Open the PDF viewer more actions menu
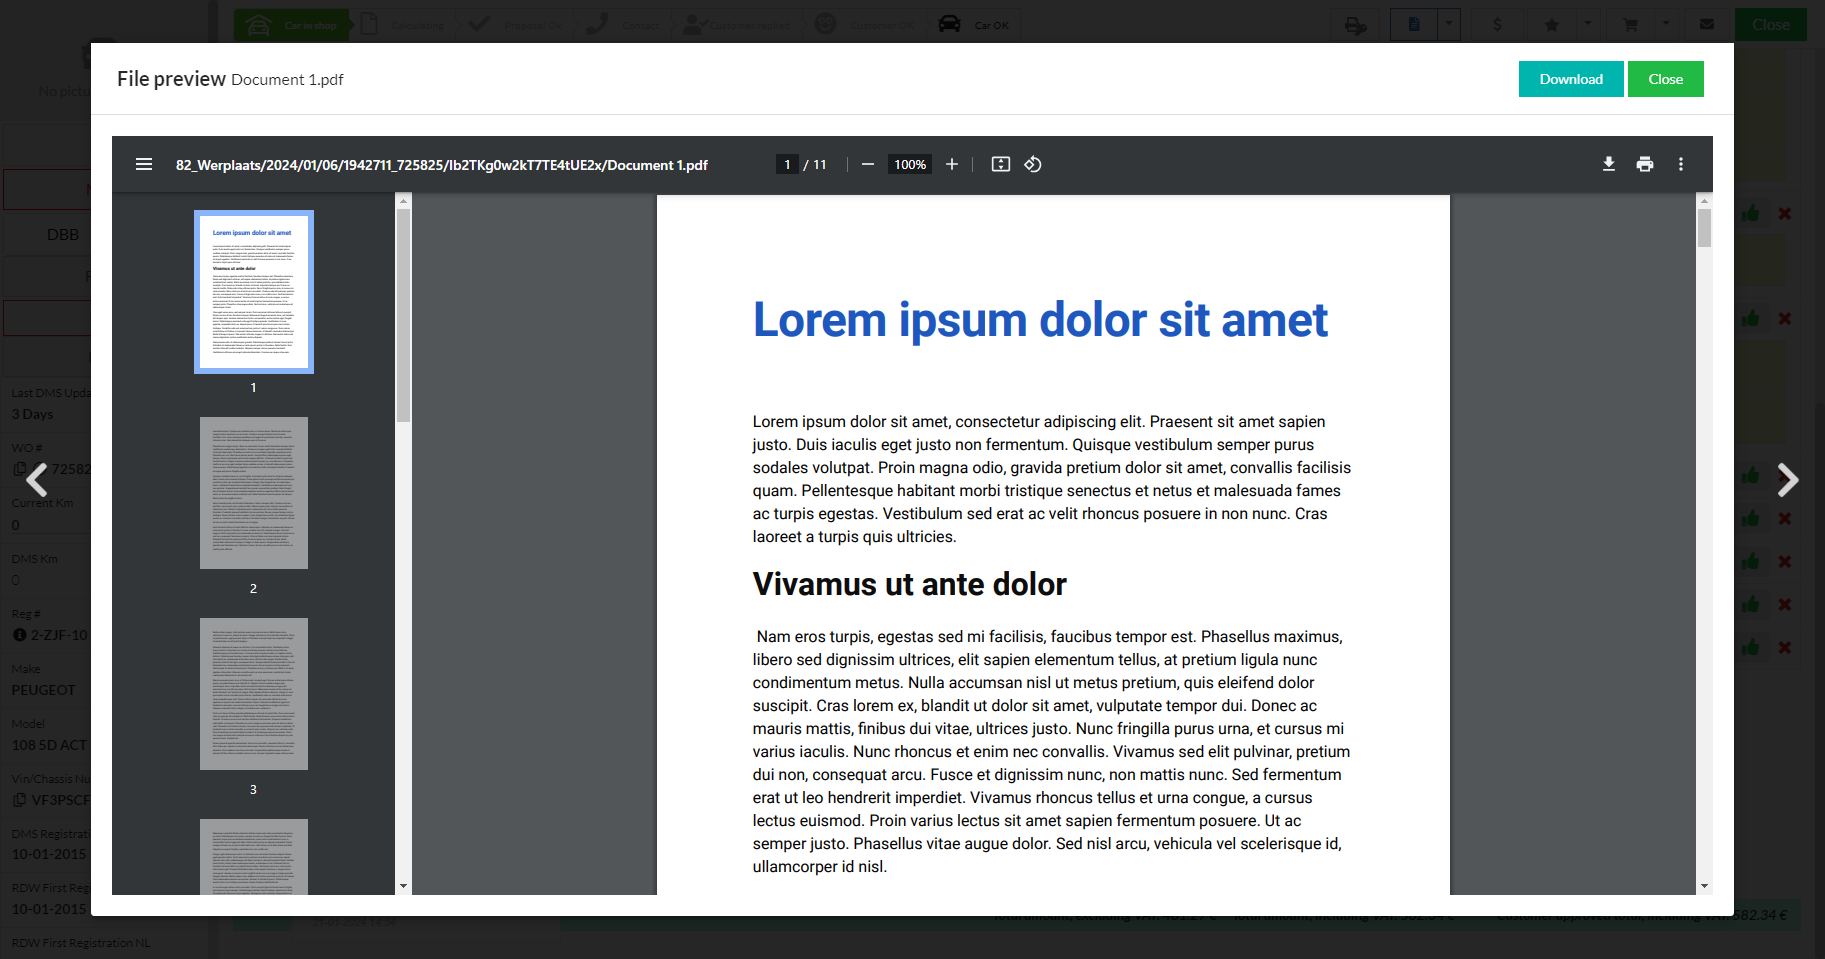Image resolution: width=1825 pixels, height=959 pixels. [x=1680, y=164]
